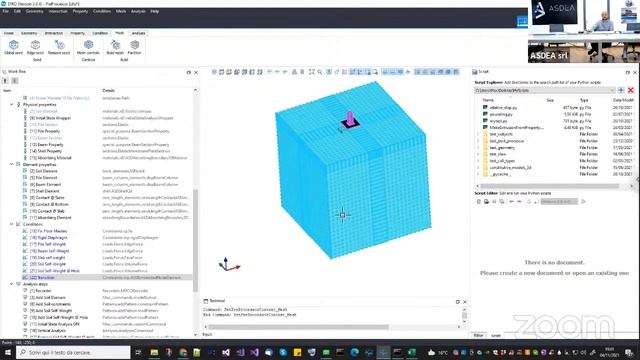This screenshot has width=640, height=360.
Task: Select the mytest.py script file
Action: point(498,121)
